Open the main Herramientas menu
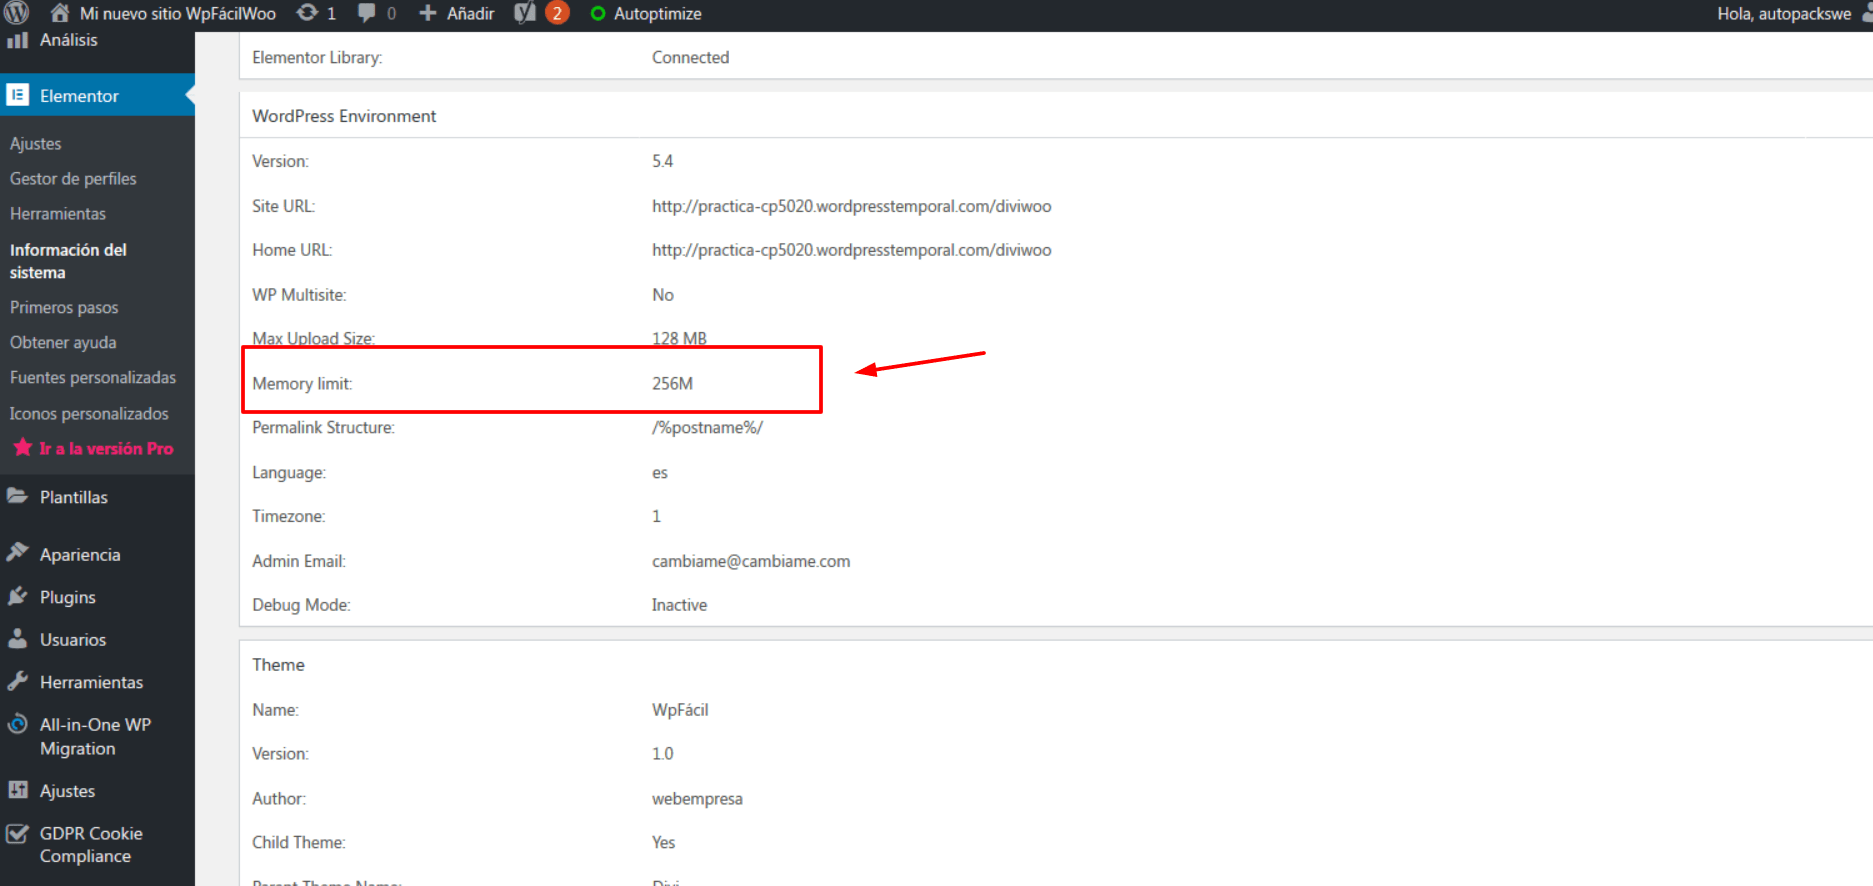Screen dimensions: 1873x886 (x=91, y=682)
